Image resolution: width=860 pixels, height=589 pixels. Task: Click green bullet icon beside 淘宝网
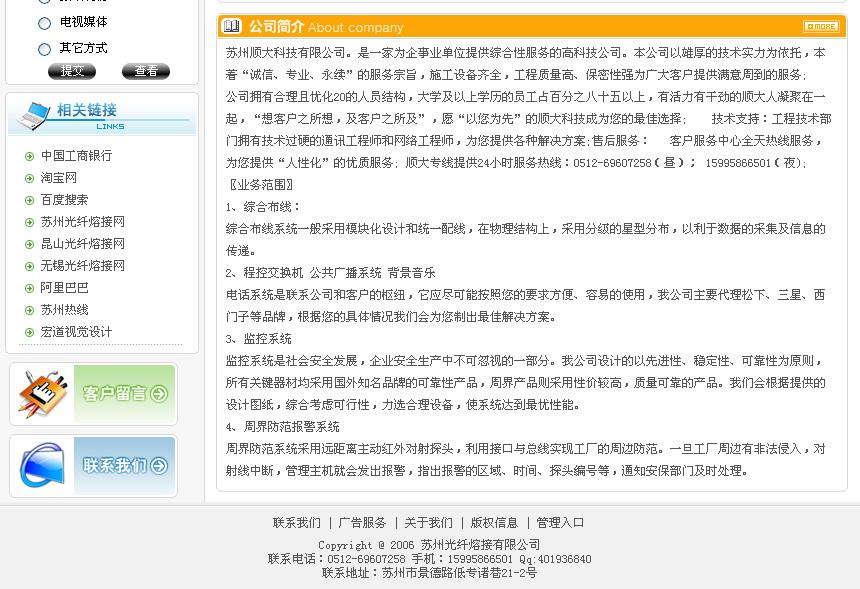[30, 179]
